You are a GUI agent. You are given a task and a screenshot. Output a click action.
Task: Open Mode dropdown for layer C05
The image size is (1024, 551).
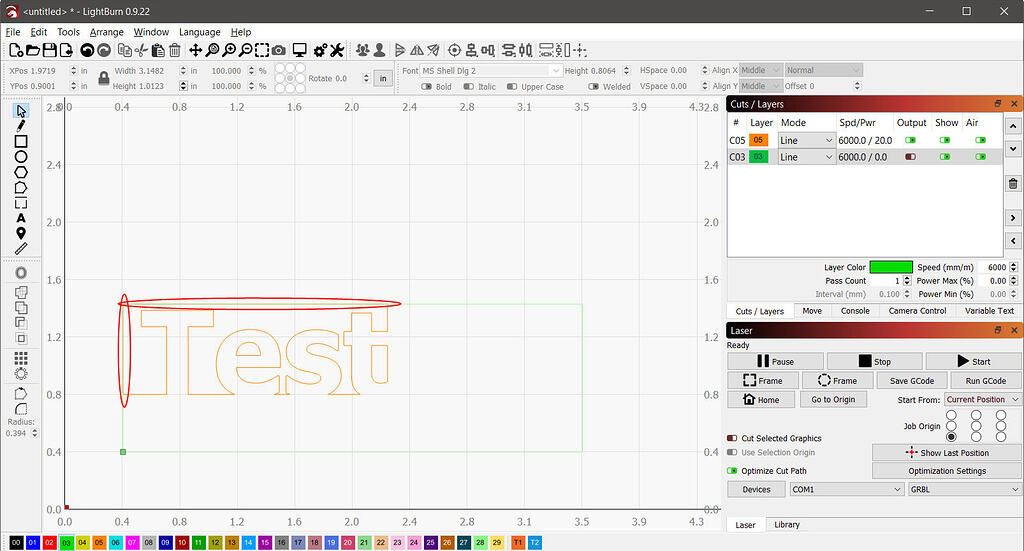click(x=806, y=141)
